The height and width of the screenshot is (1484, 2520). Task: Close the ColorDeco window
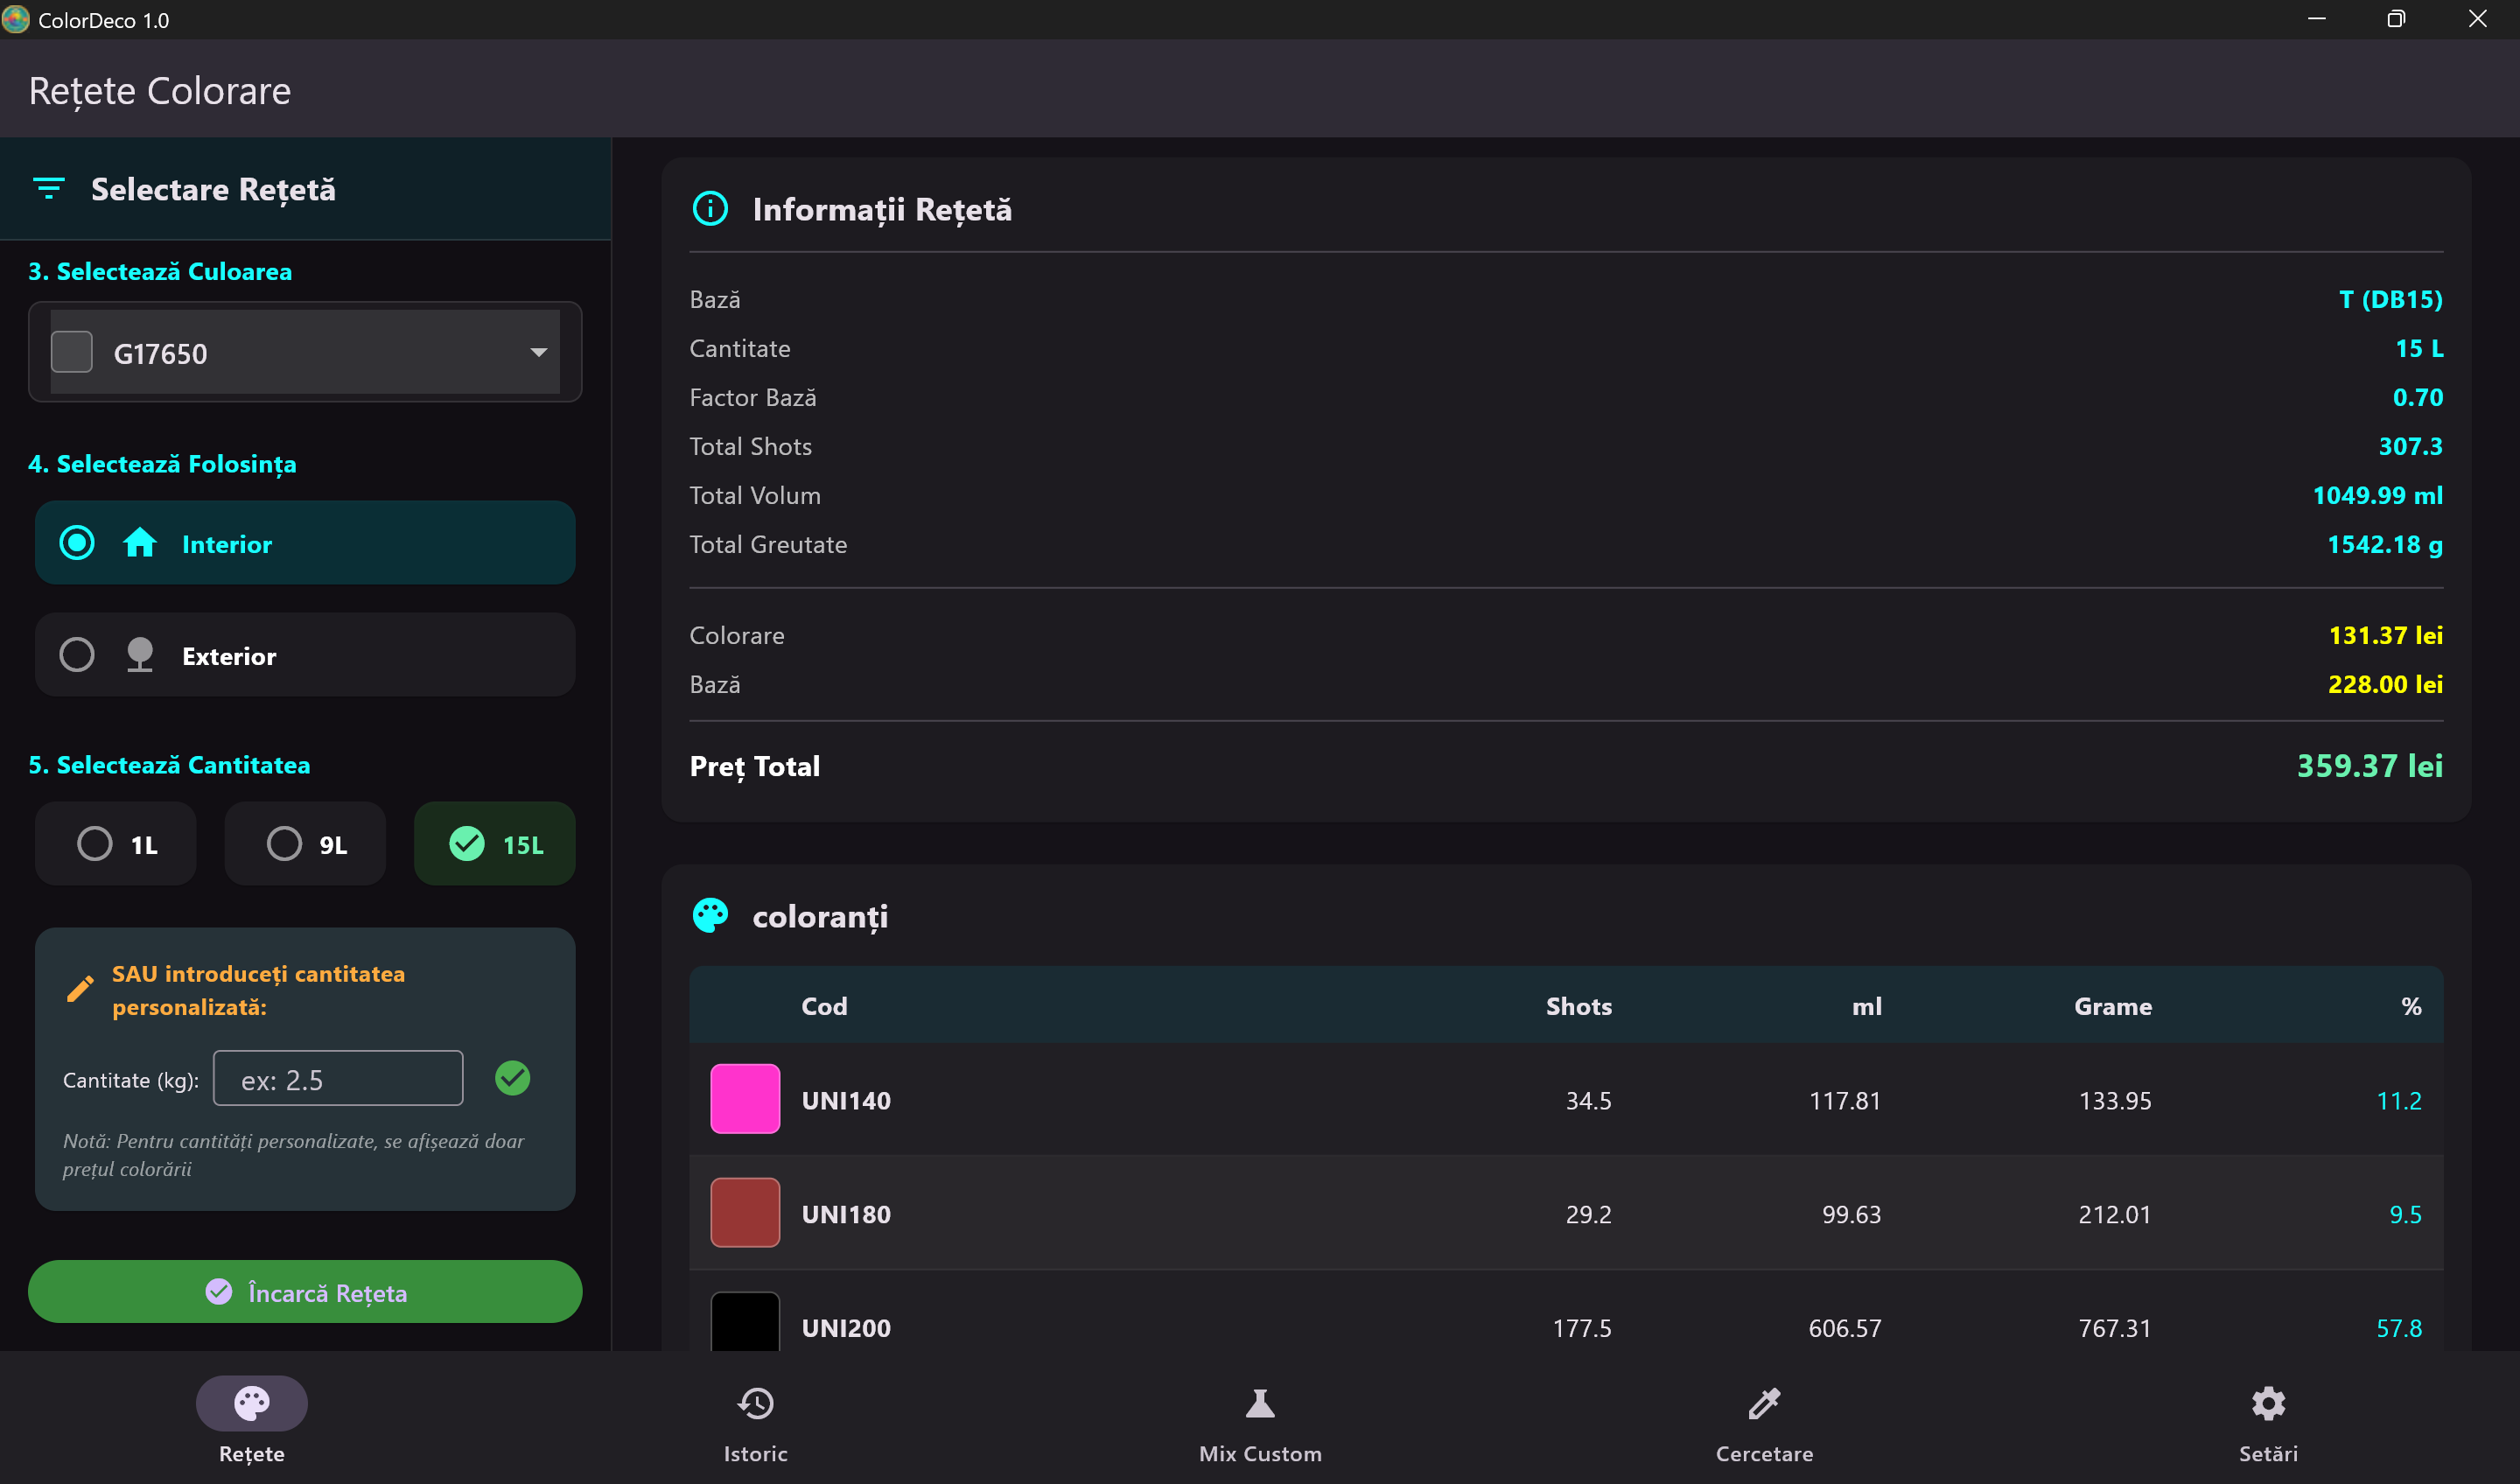[x=2477, y=19]
